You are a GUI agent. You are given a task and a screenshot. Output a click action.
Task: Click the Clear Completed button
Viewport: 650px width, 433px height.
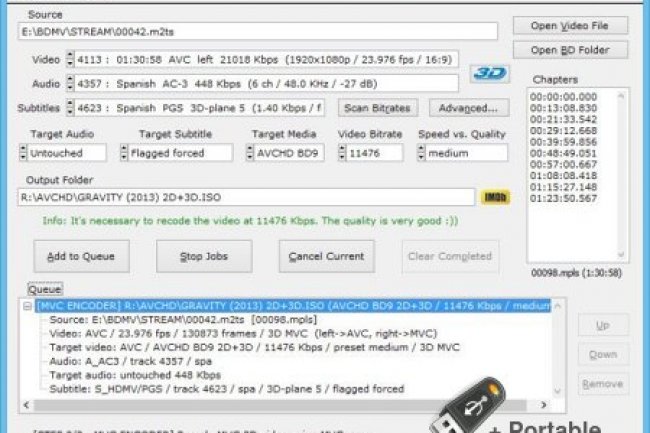click(x=450, y=256)
